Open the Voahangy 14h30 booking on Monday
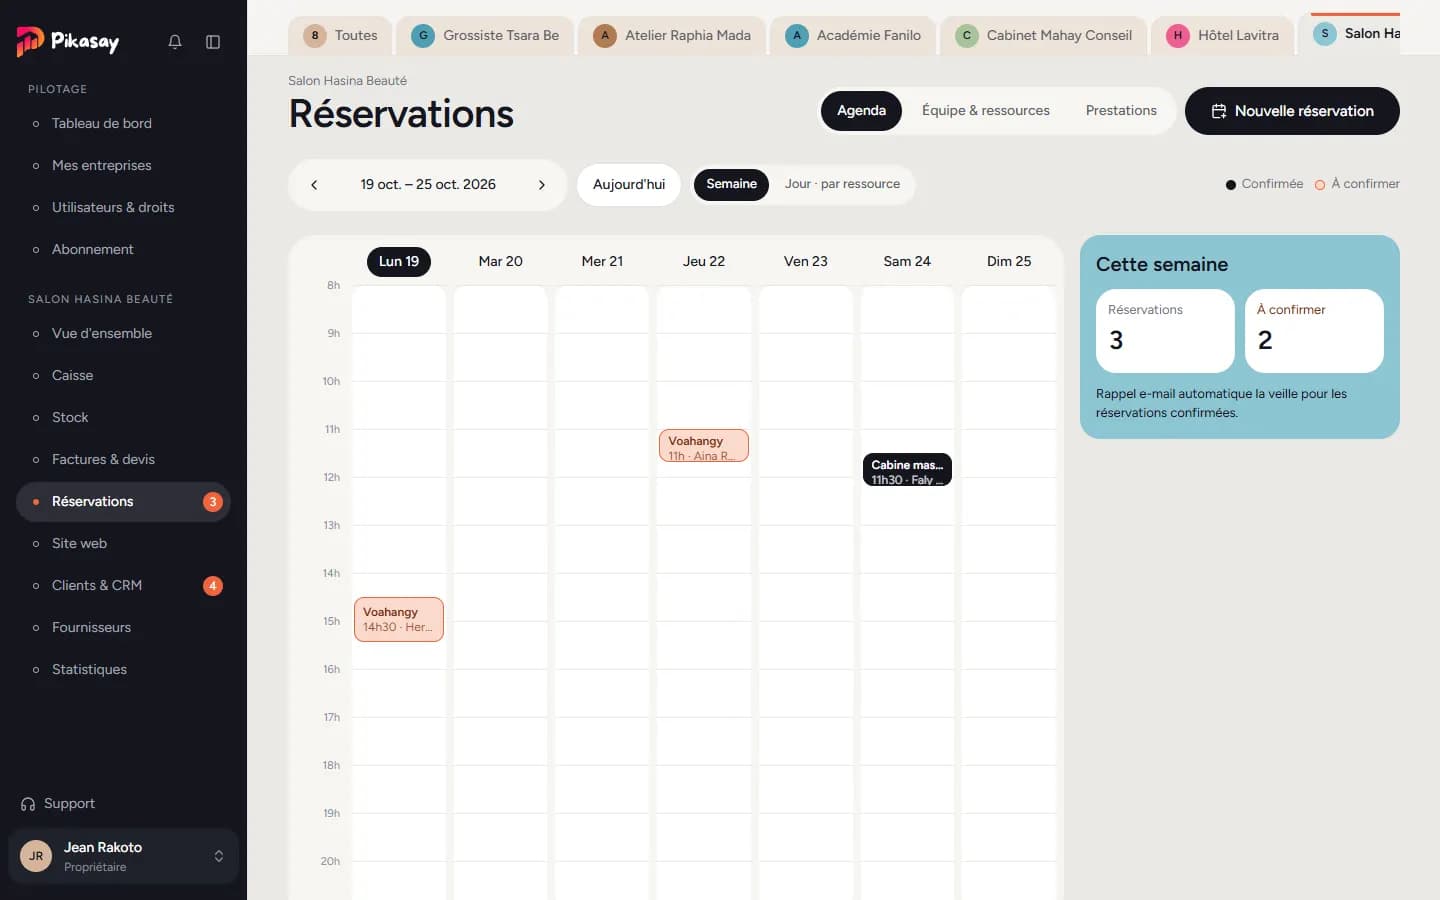Screen dimensions: 1440x900 click(399, 619)
